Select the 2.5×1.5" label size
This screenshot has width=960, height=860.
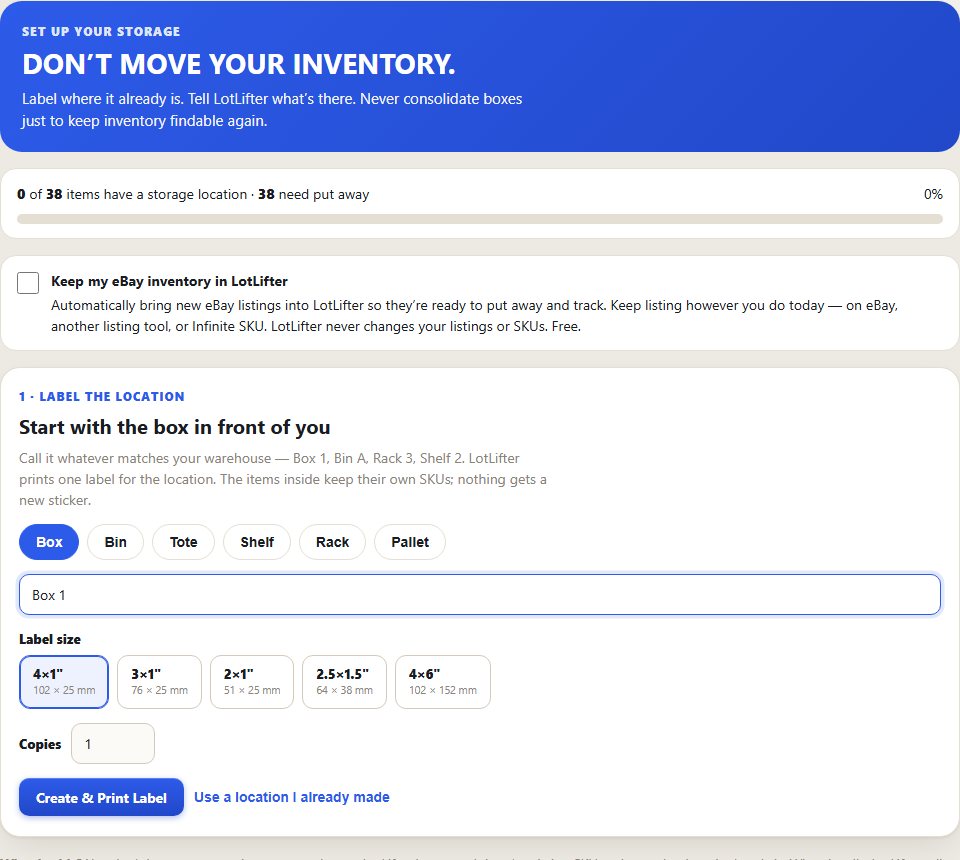tap(344, 682)
